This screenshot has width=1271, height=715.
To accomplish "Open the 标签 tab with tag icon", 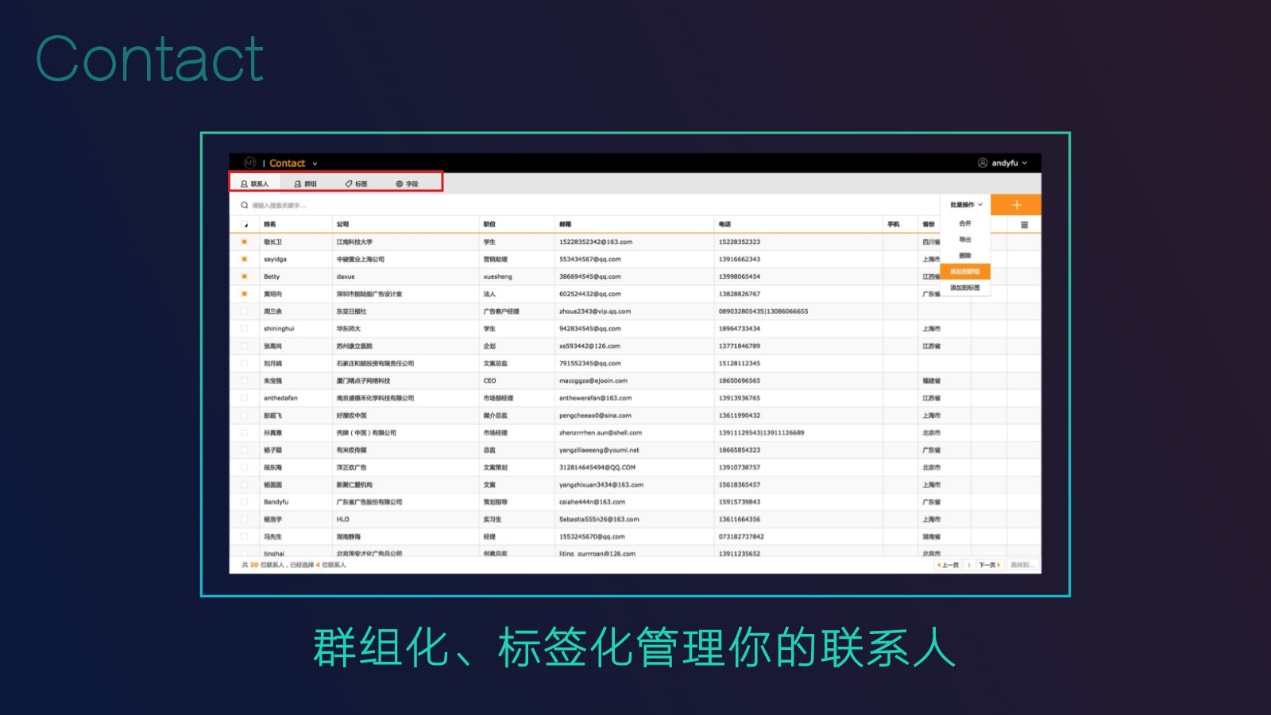I will pyautogui.click(x=356, y=184).
